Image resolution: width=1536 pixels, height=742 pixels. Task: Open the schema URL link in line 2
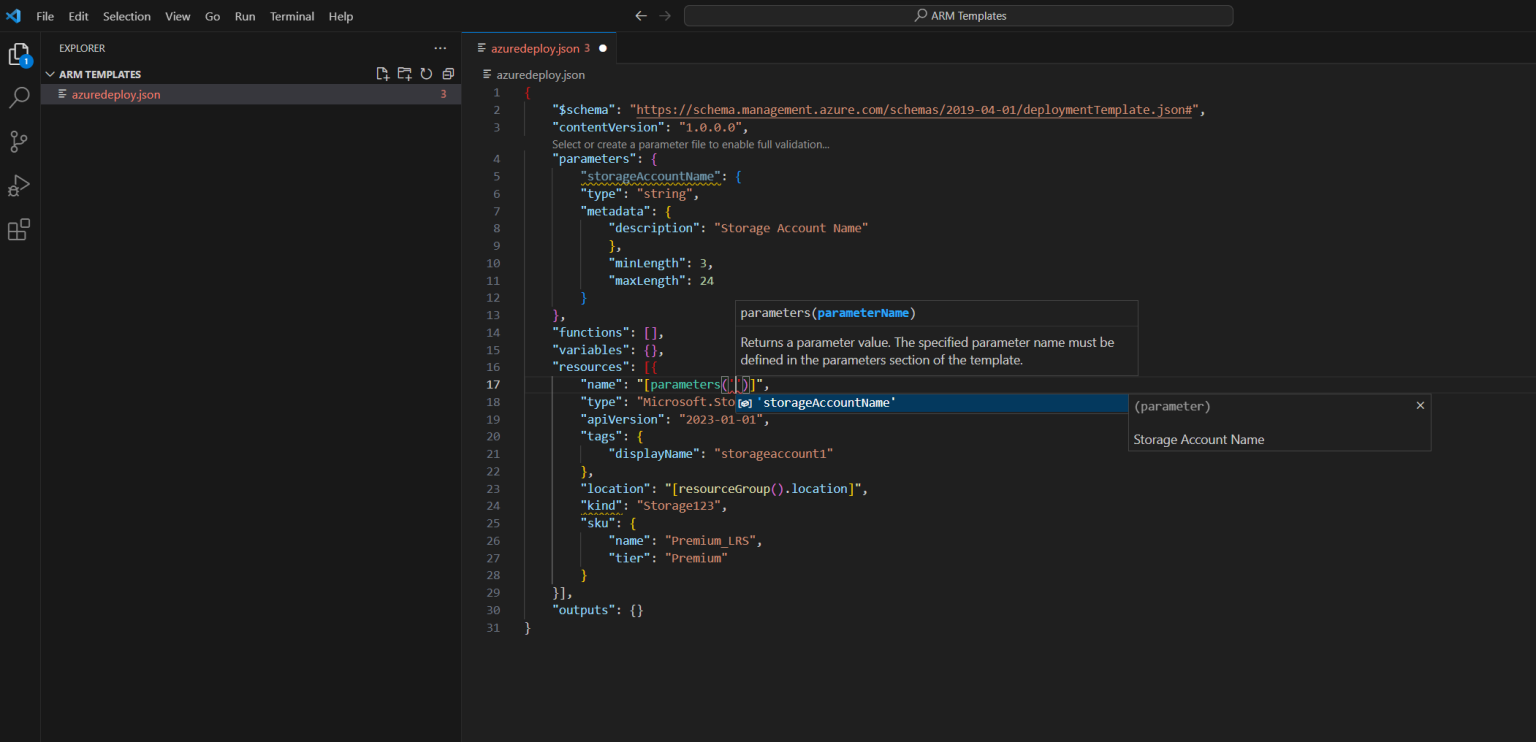[x=915, y=110]
